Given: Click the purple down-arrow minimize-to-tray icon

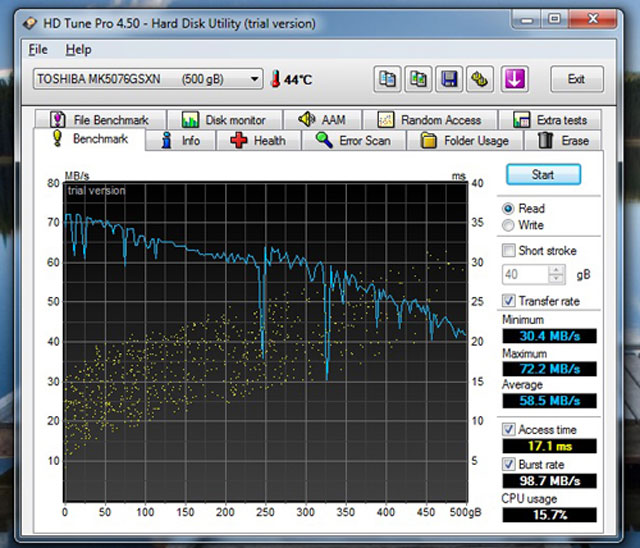Looking at the screenshot, I should pyautogui.click(x=514, y=79).
